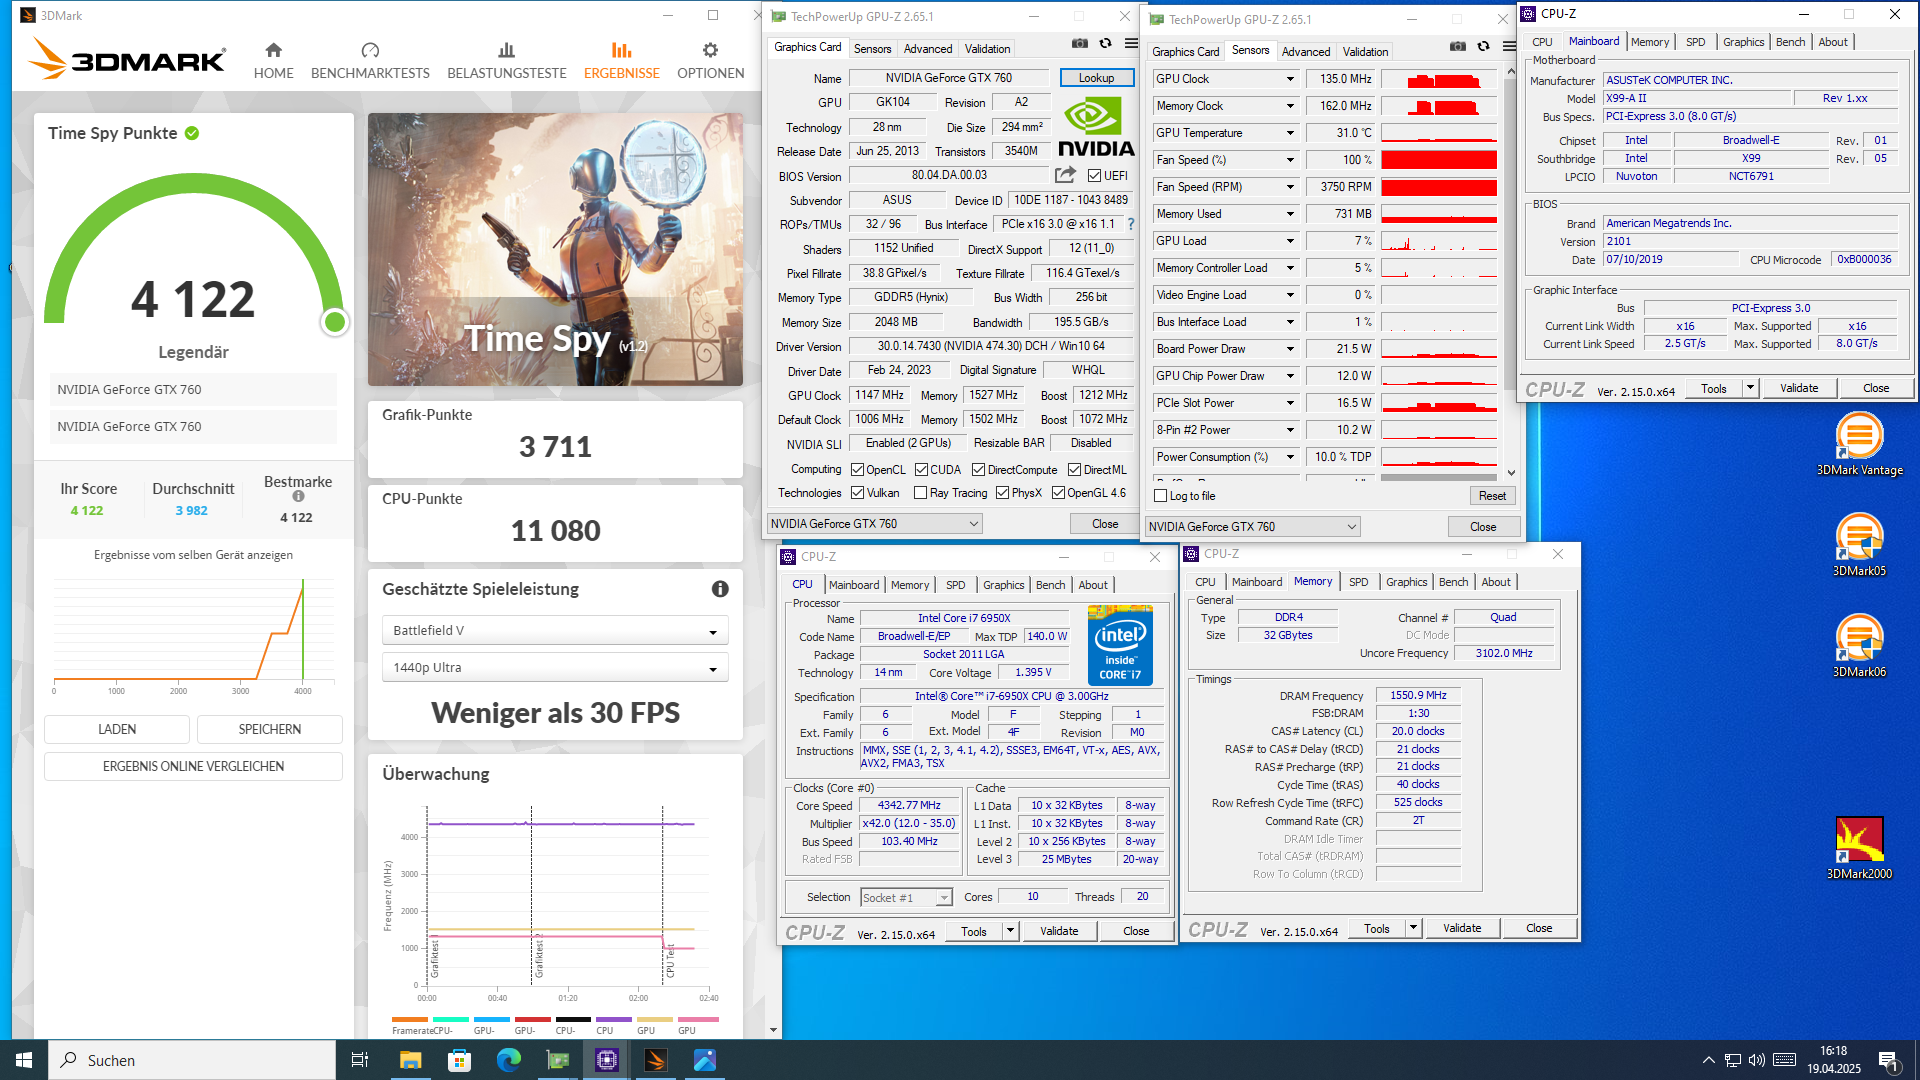
Task: Open GPU selector dropdown in GPU-Z Sensors window
Action: coord(1253,527)
